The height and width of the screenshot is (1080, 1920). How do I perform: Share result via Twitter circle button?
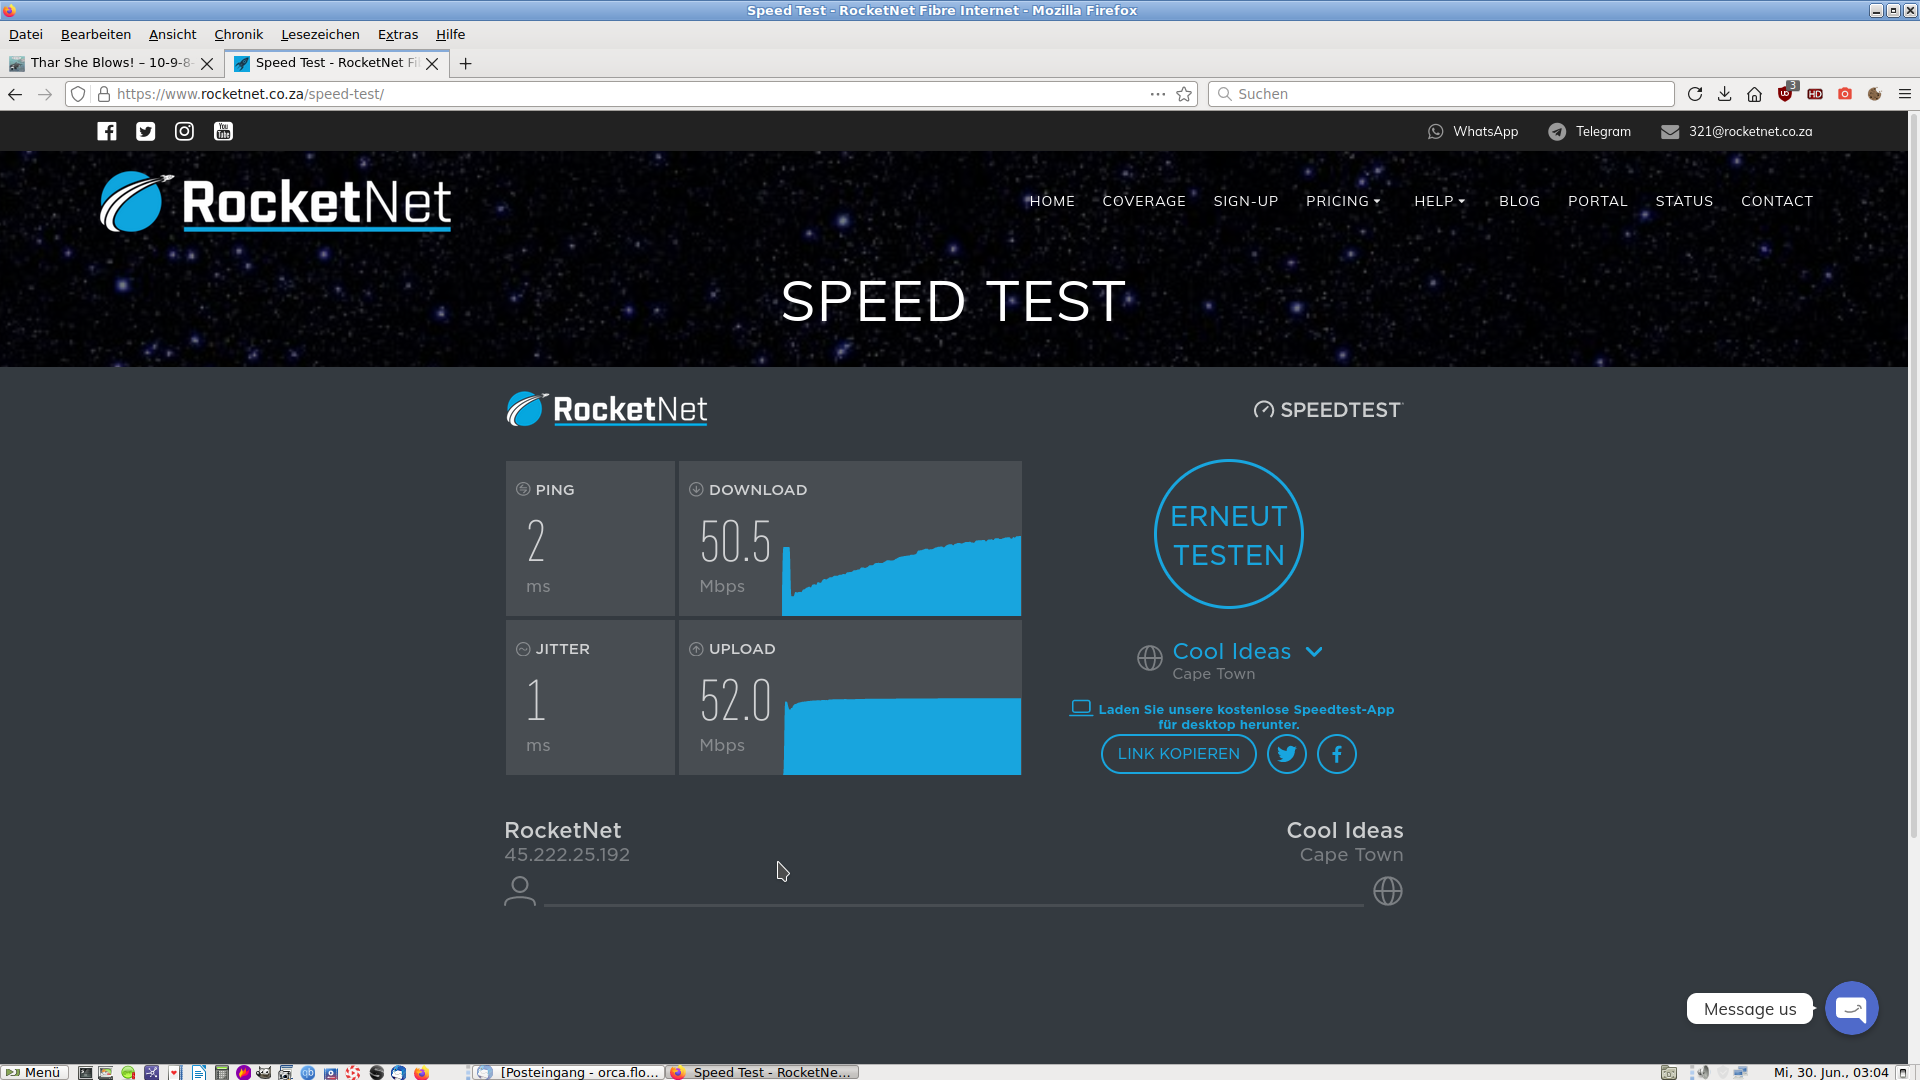1287,754
